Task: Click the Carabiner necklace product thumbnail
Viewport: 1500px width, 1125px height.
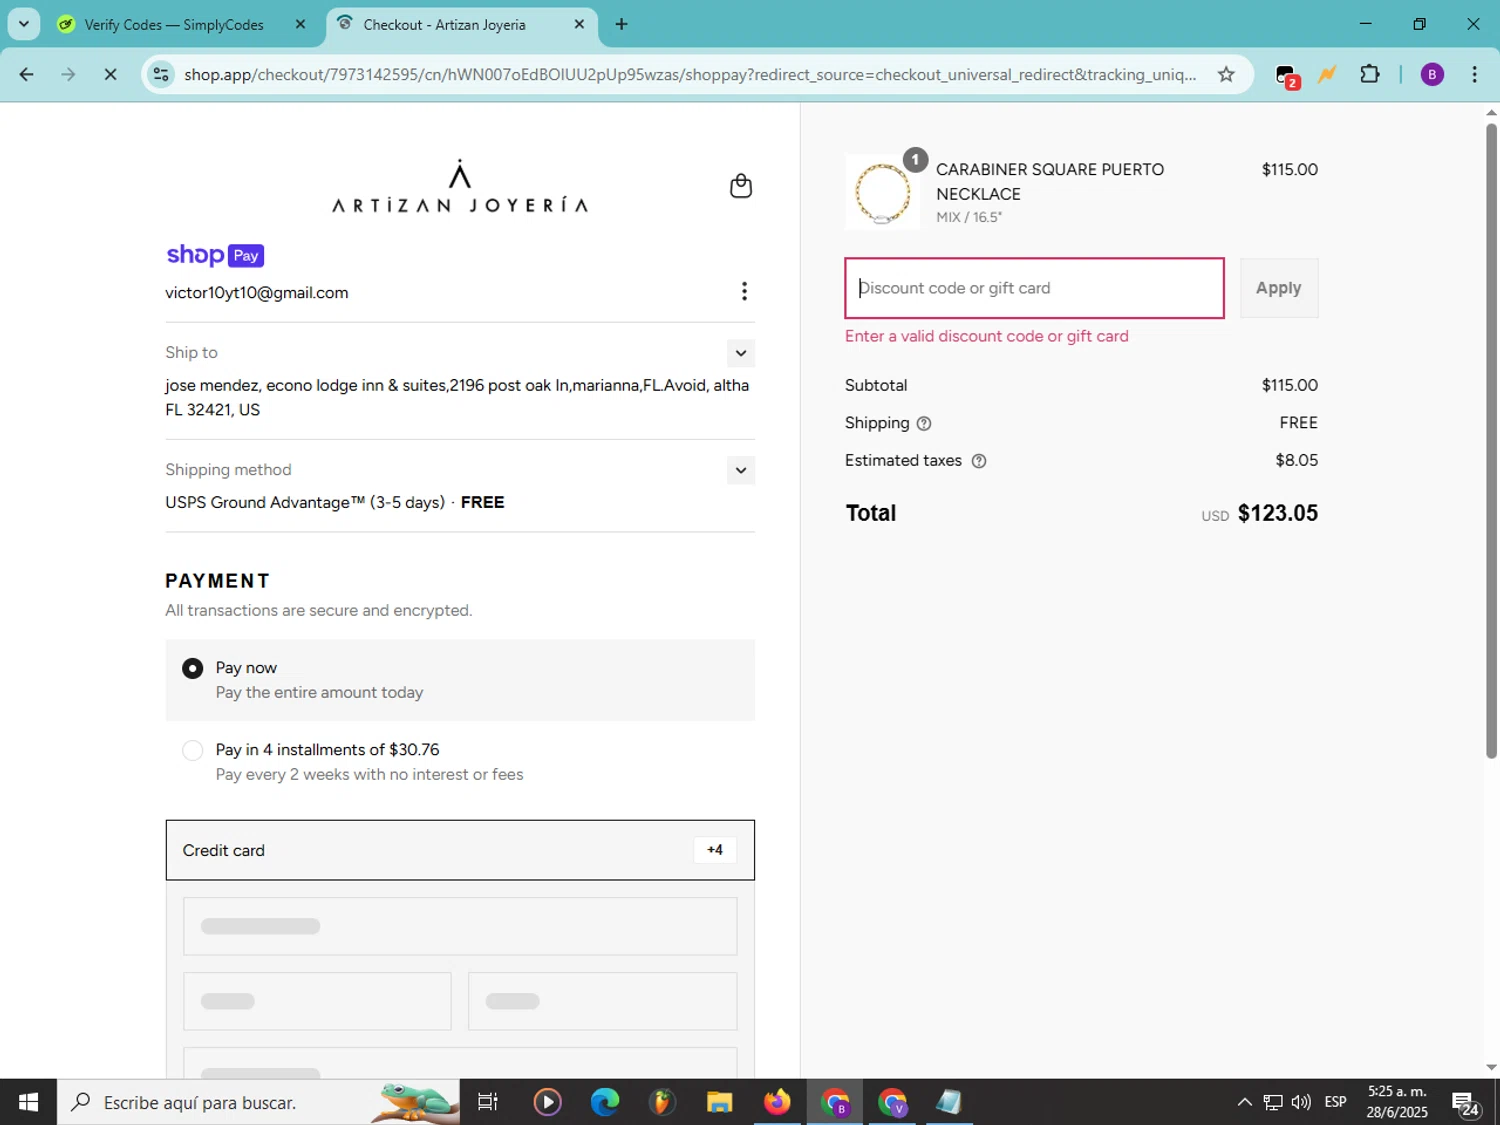Action: [x=882, y=192]
